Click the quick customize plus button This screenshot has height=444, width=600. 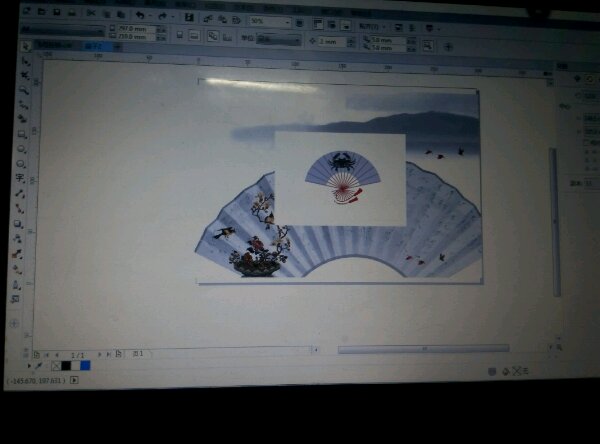448,47
